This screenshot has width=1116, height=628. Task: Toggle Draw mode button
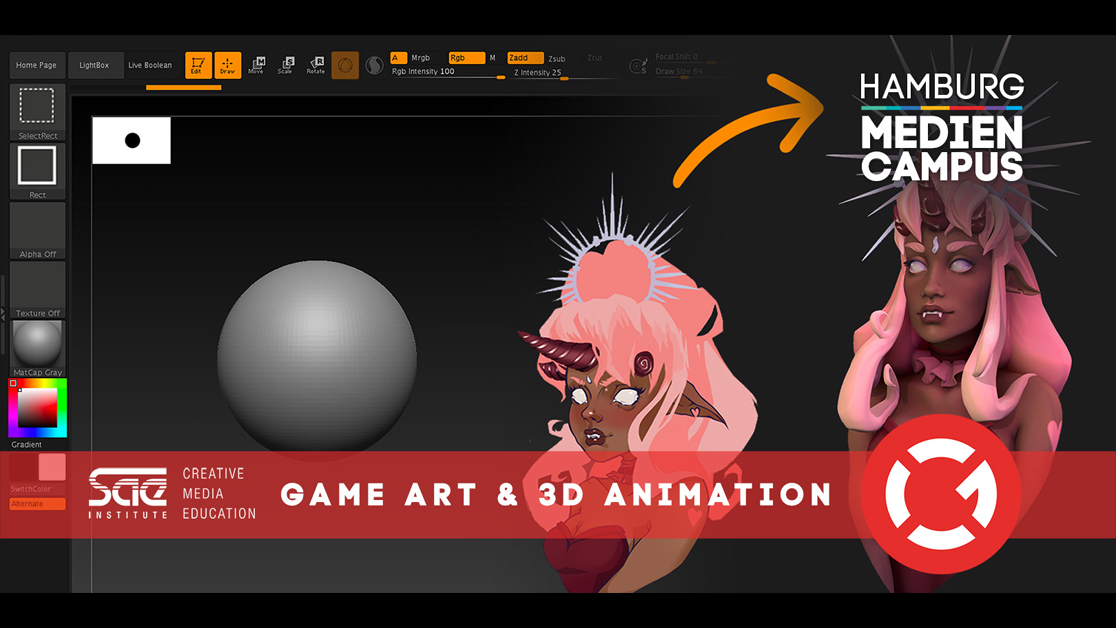228,65
